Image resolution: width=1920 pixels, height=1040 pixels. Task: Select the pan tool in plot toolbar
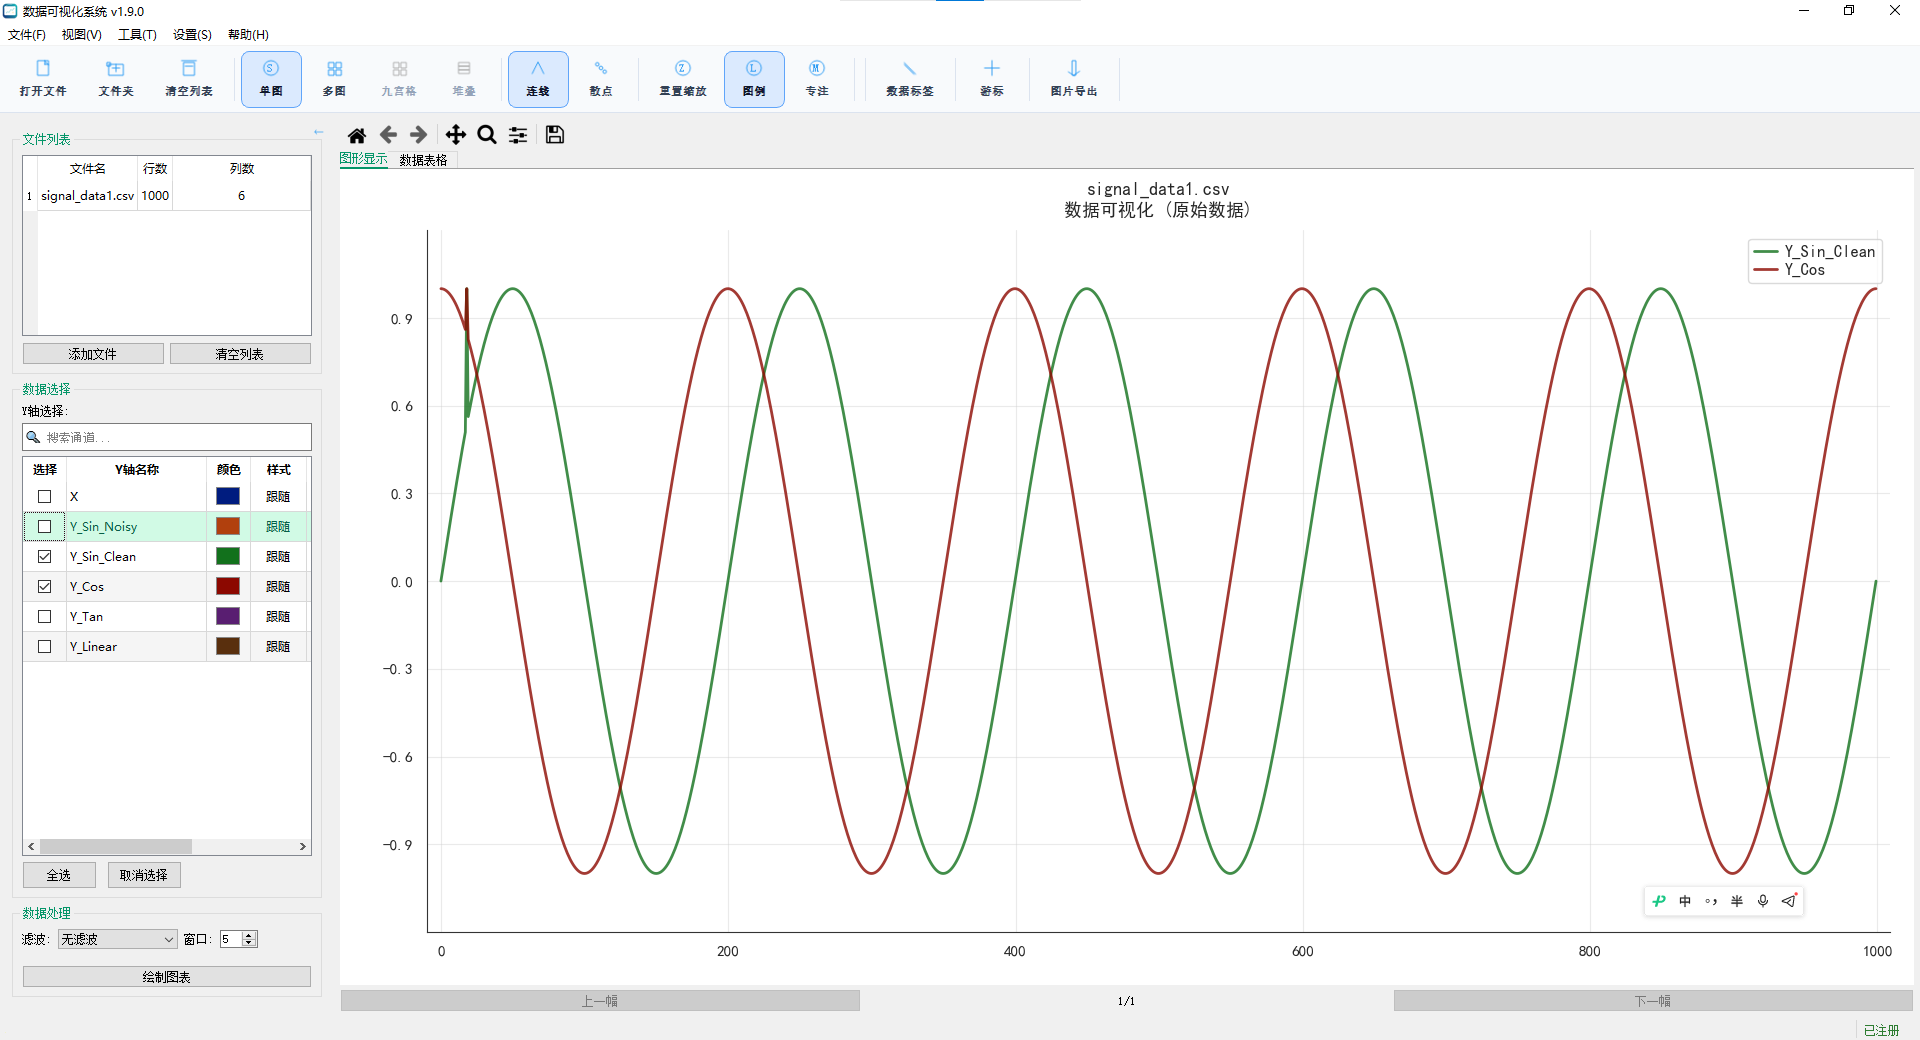tap(455, 135)
